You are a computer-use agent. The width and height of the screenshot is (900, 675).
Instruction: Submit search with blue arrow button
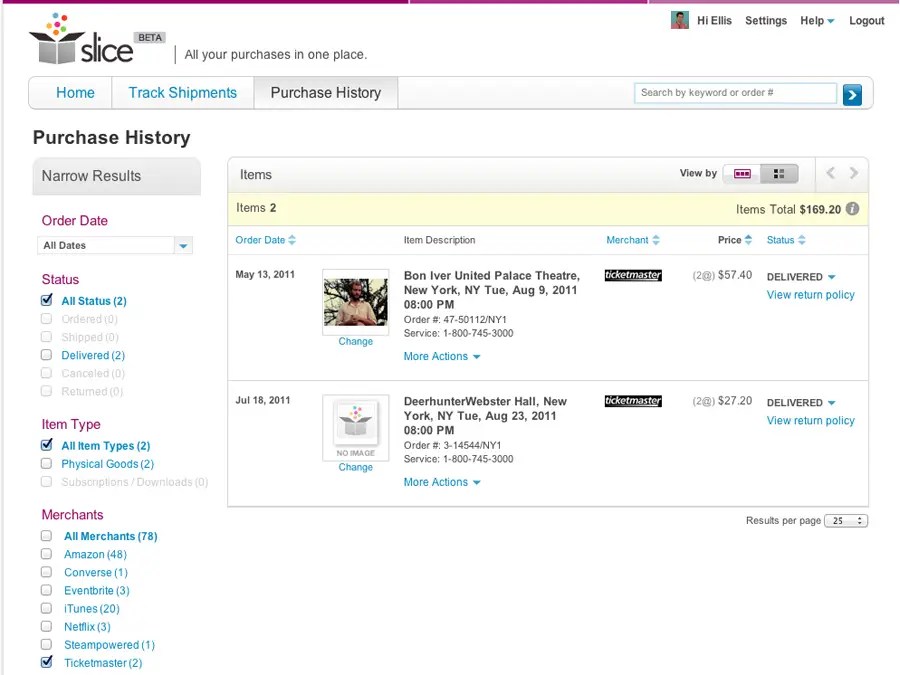point(852,95)
